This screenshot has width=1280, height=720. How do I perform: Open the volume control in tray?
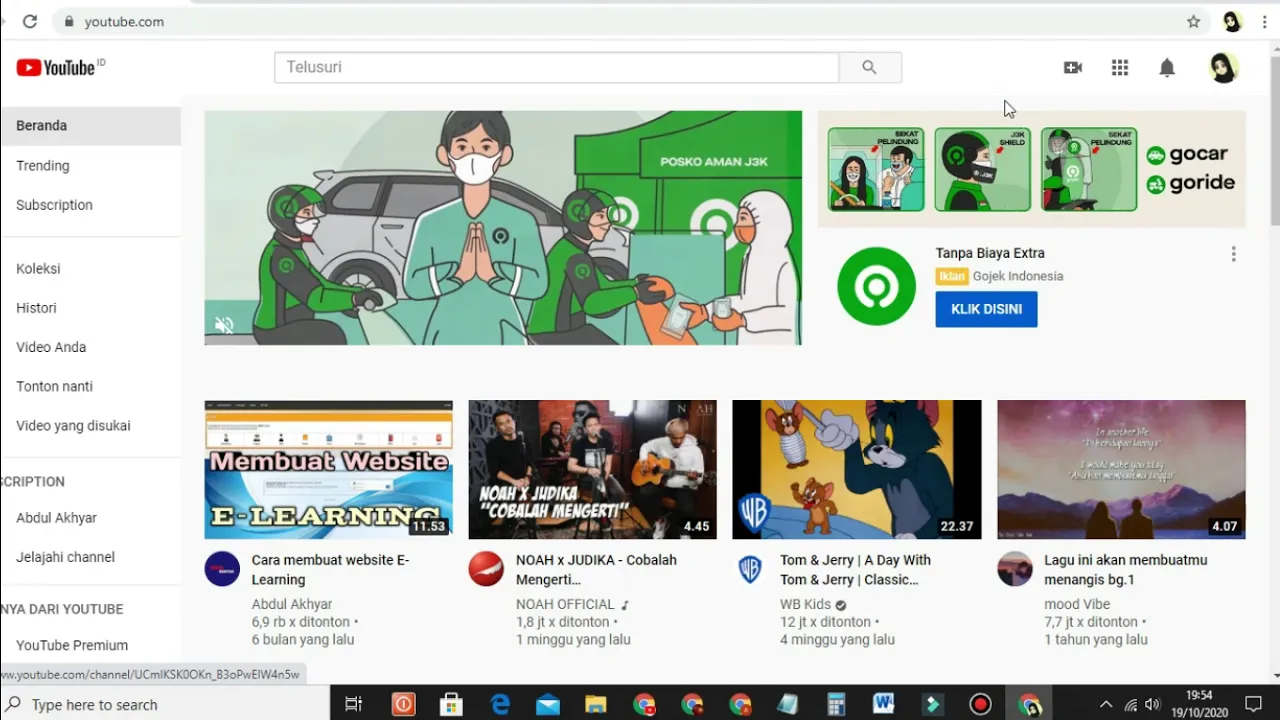pos(1153,704)
